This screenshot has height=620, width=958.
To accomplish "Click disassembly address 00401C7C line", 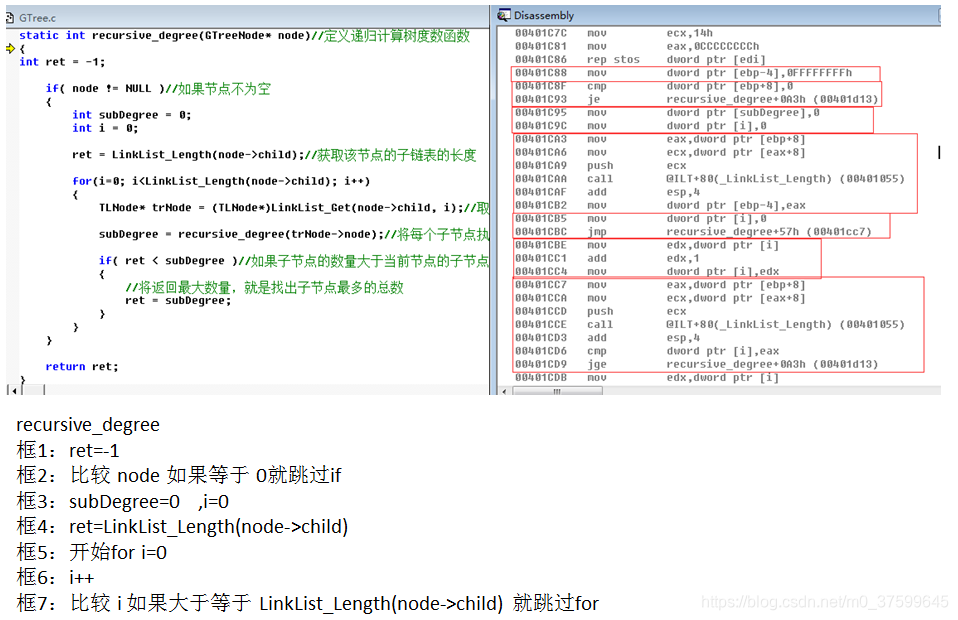I will point(613,33).
